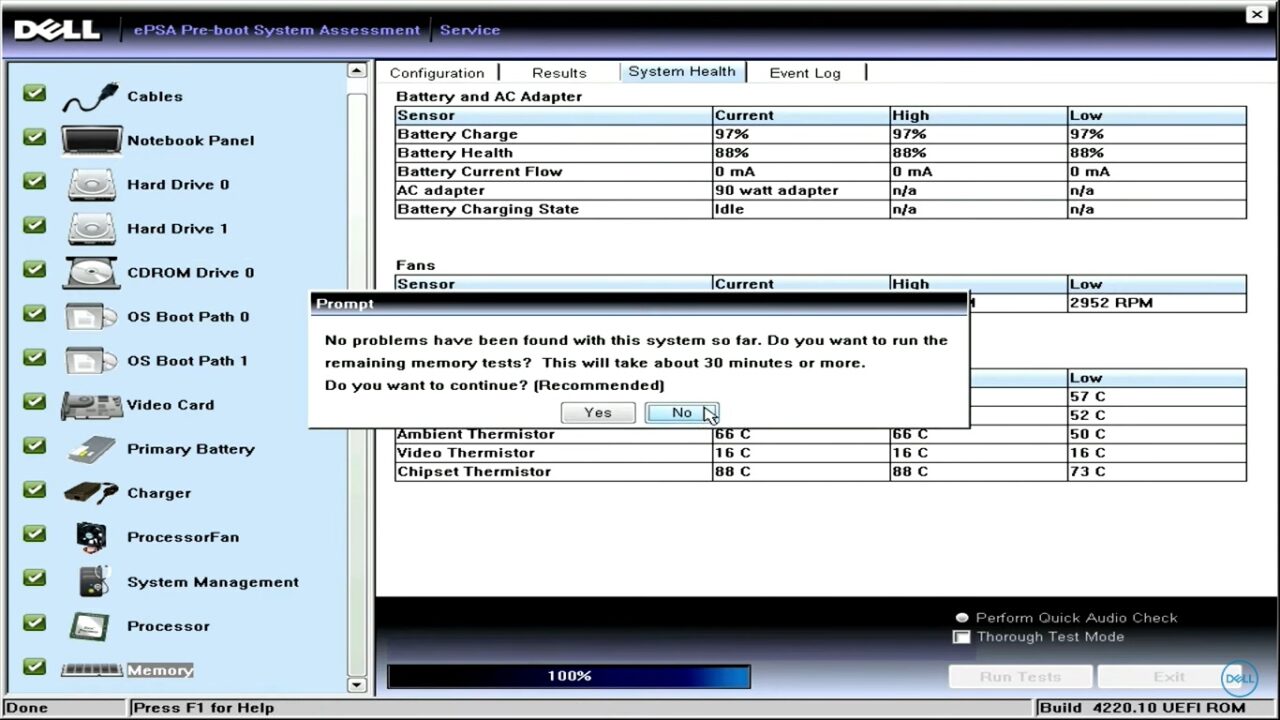Click the Chipset Thermistor row label
Screen dimensions: 1280x720
click(x=474, y=472)
